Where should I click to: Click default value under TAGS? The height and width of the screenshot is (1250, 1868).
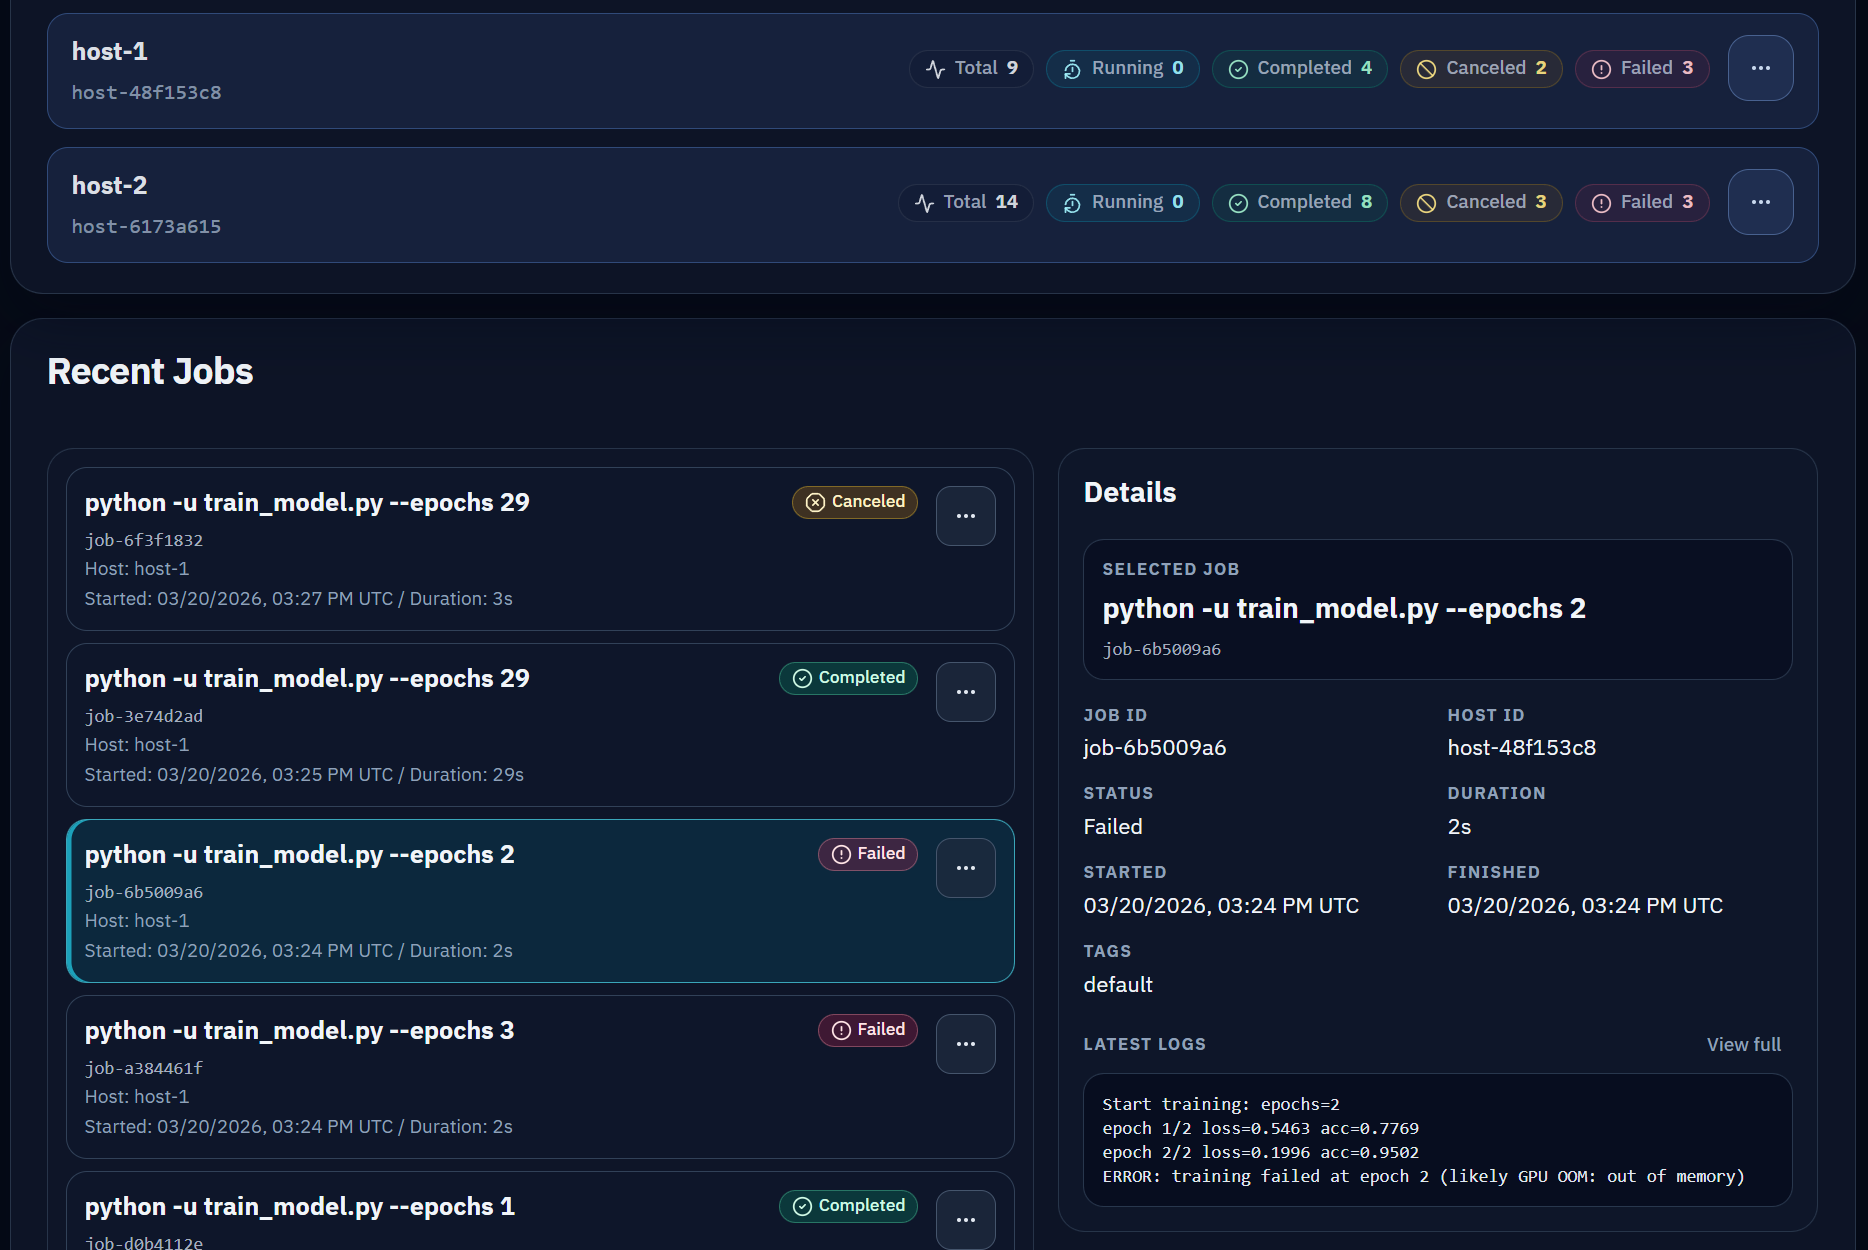[x=1118, y=985]
